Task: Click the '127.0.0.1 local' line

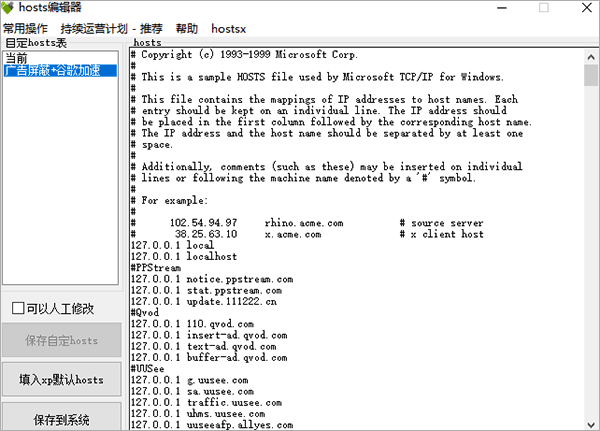Action: [172, 245]
